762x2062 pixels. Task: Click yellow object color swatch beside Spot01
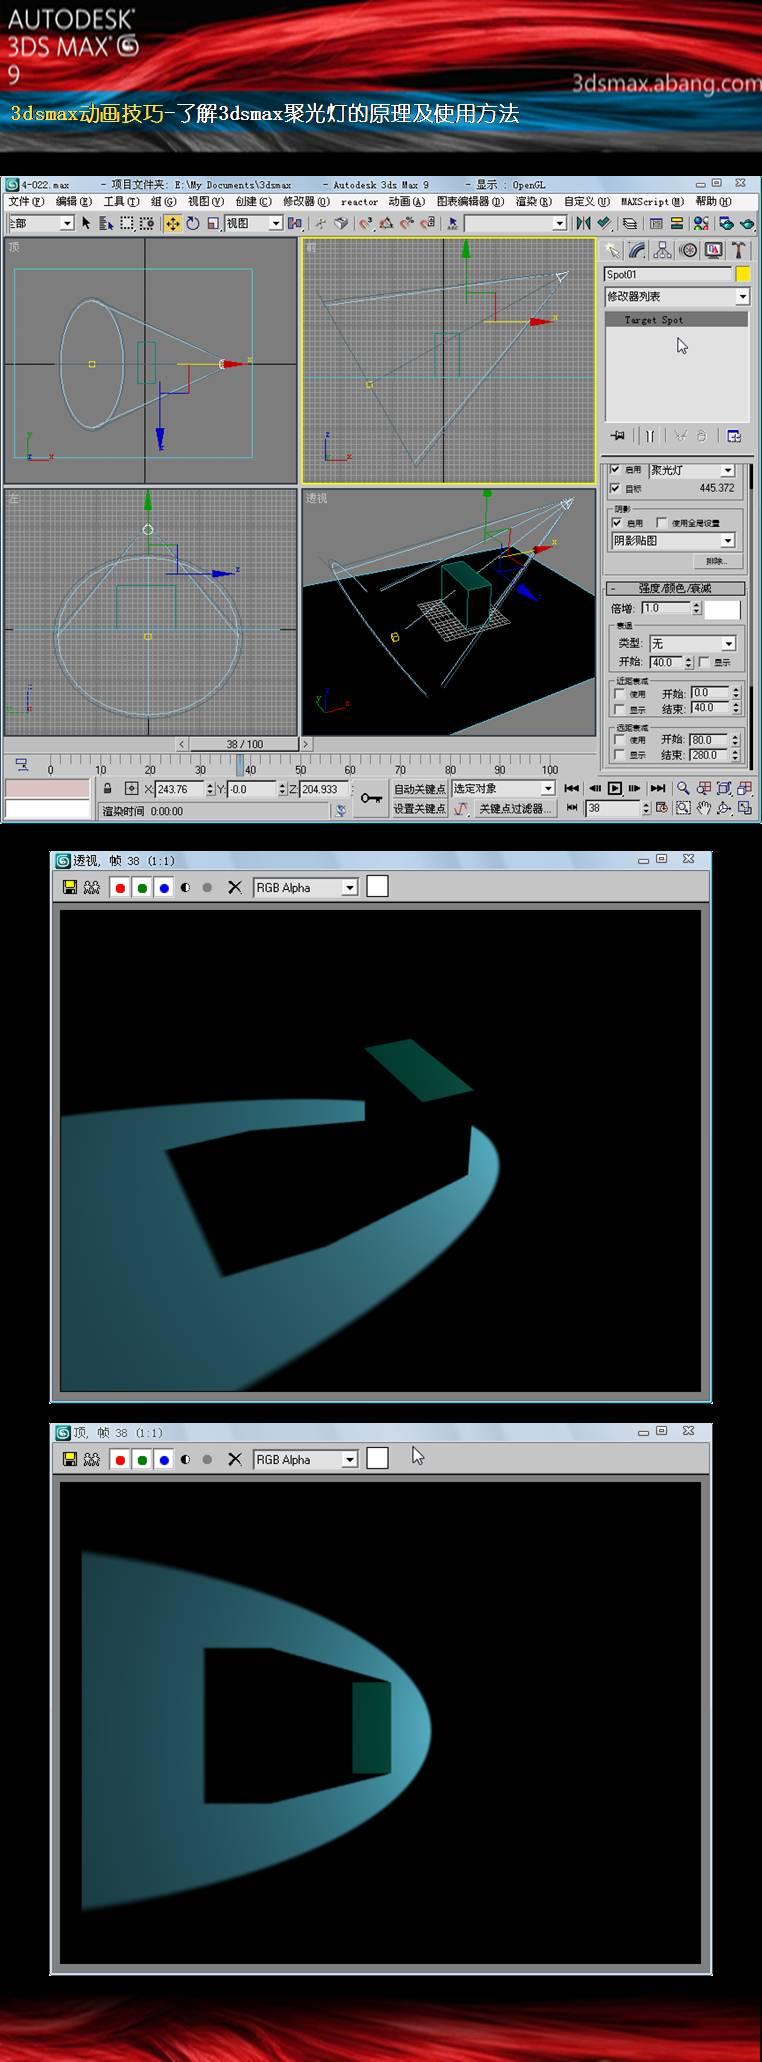point(743,274)
